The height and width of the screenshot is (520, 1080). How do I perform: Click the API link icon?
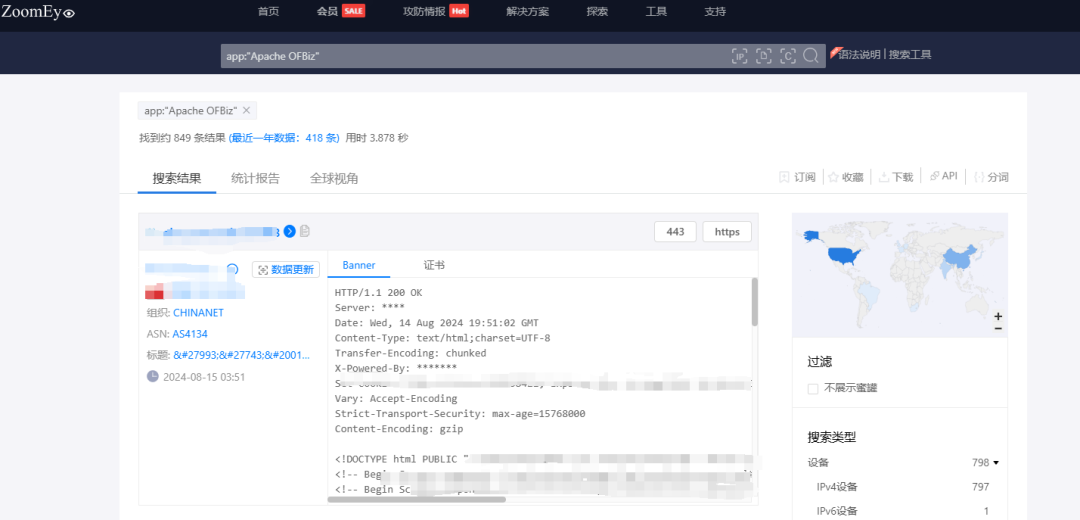point(934,176)
